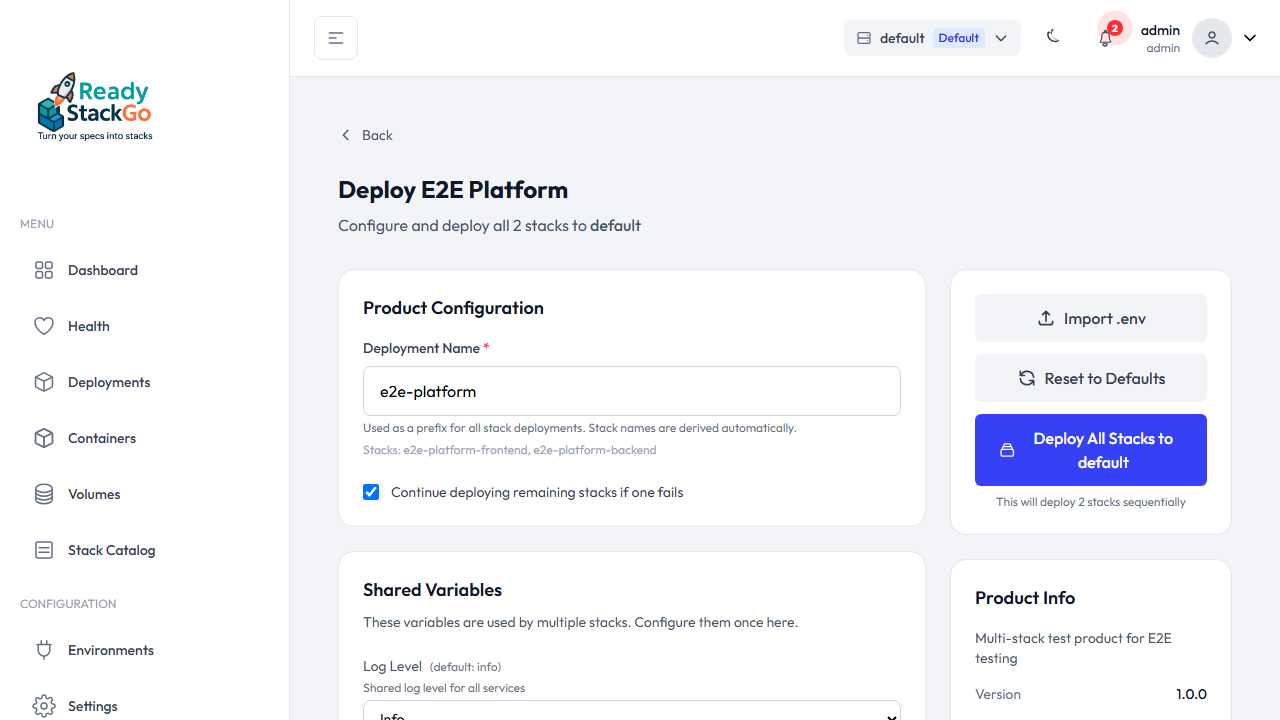The image size is (1280, 720).
Task: Click the Back link
Action: 366,134
